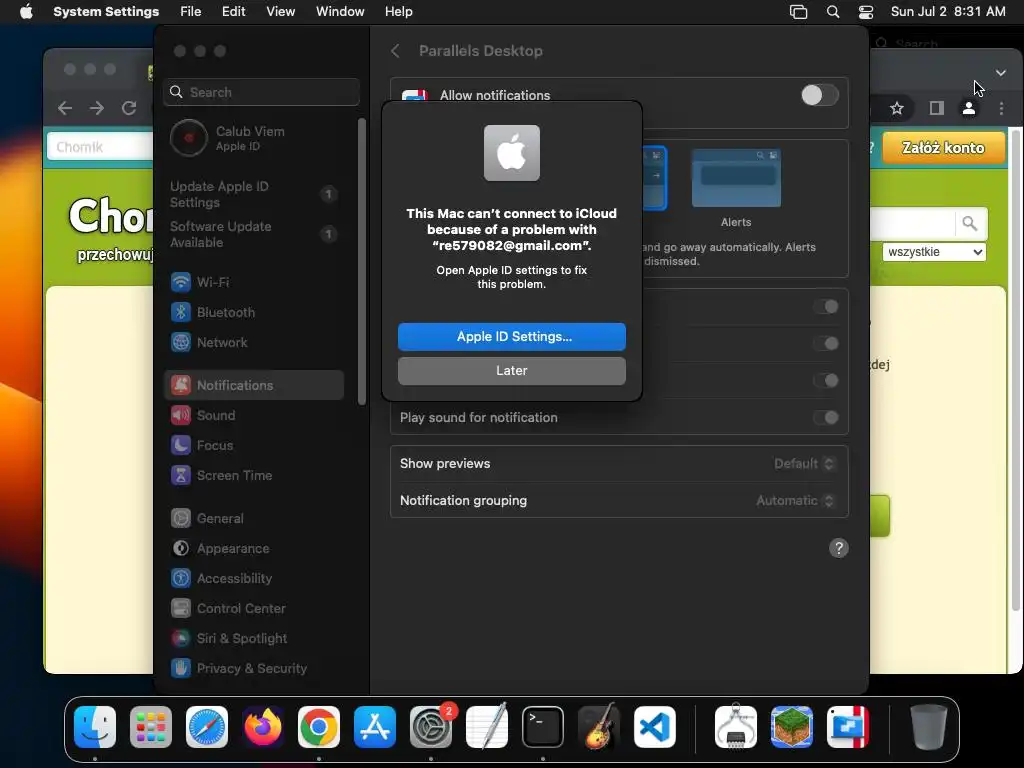The image size is (1024, 768).
Task: Open the App Store dock icon
Action: 375,727
